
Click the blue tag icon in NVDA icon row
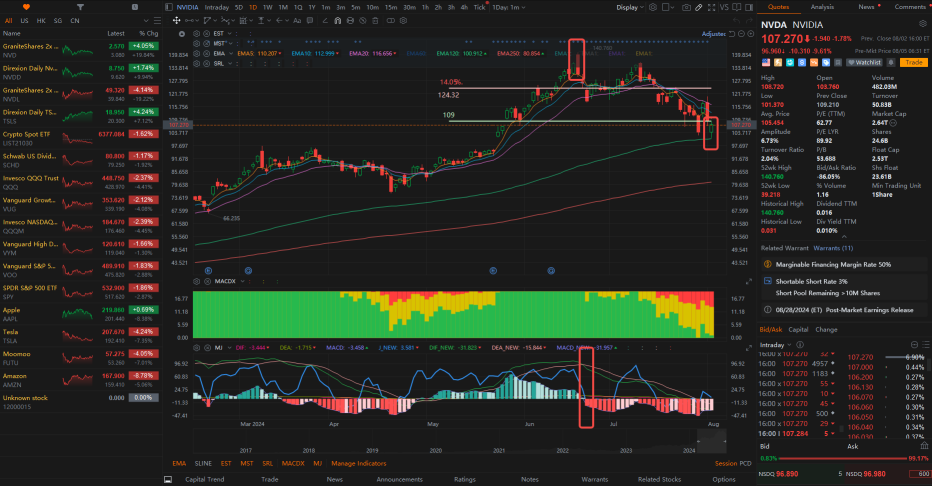point(826,62)
